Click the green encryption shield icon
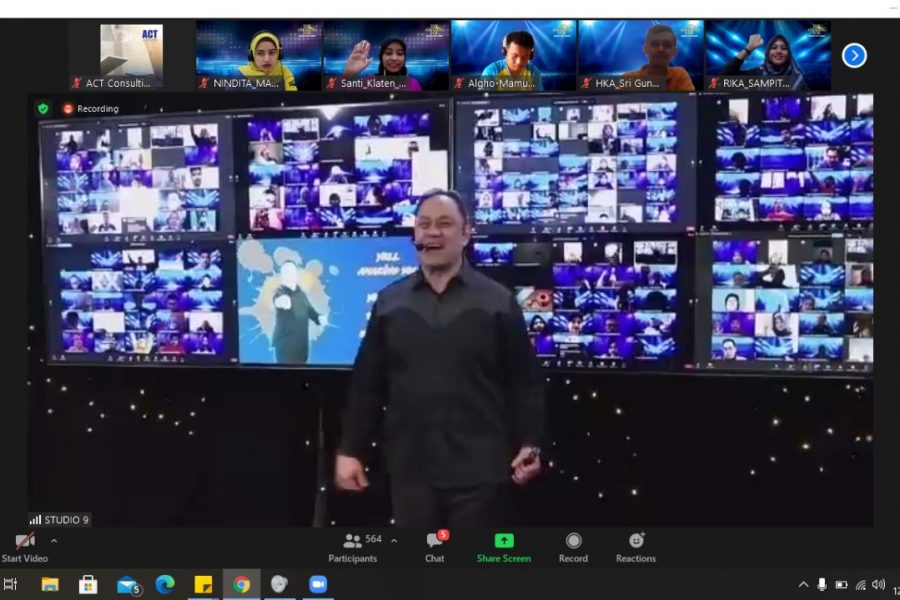The image size is (900, 600). tap(43, 108)
